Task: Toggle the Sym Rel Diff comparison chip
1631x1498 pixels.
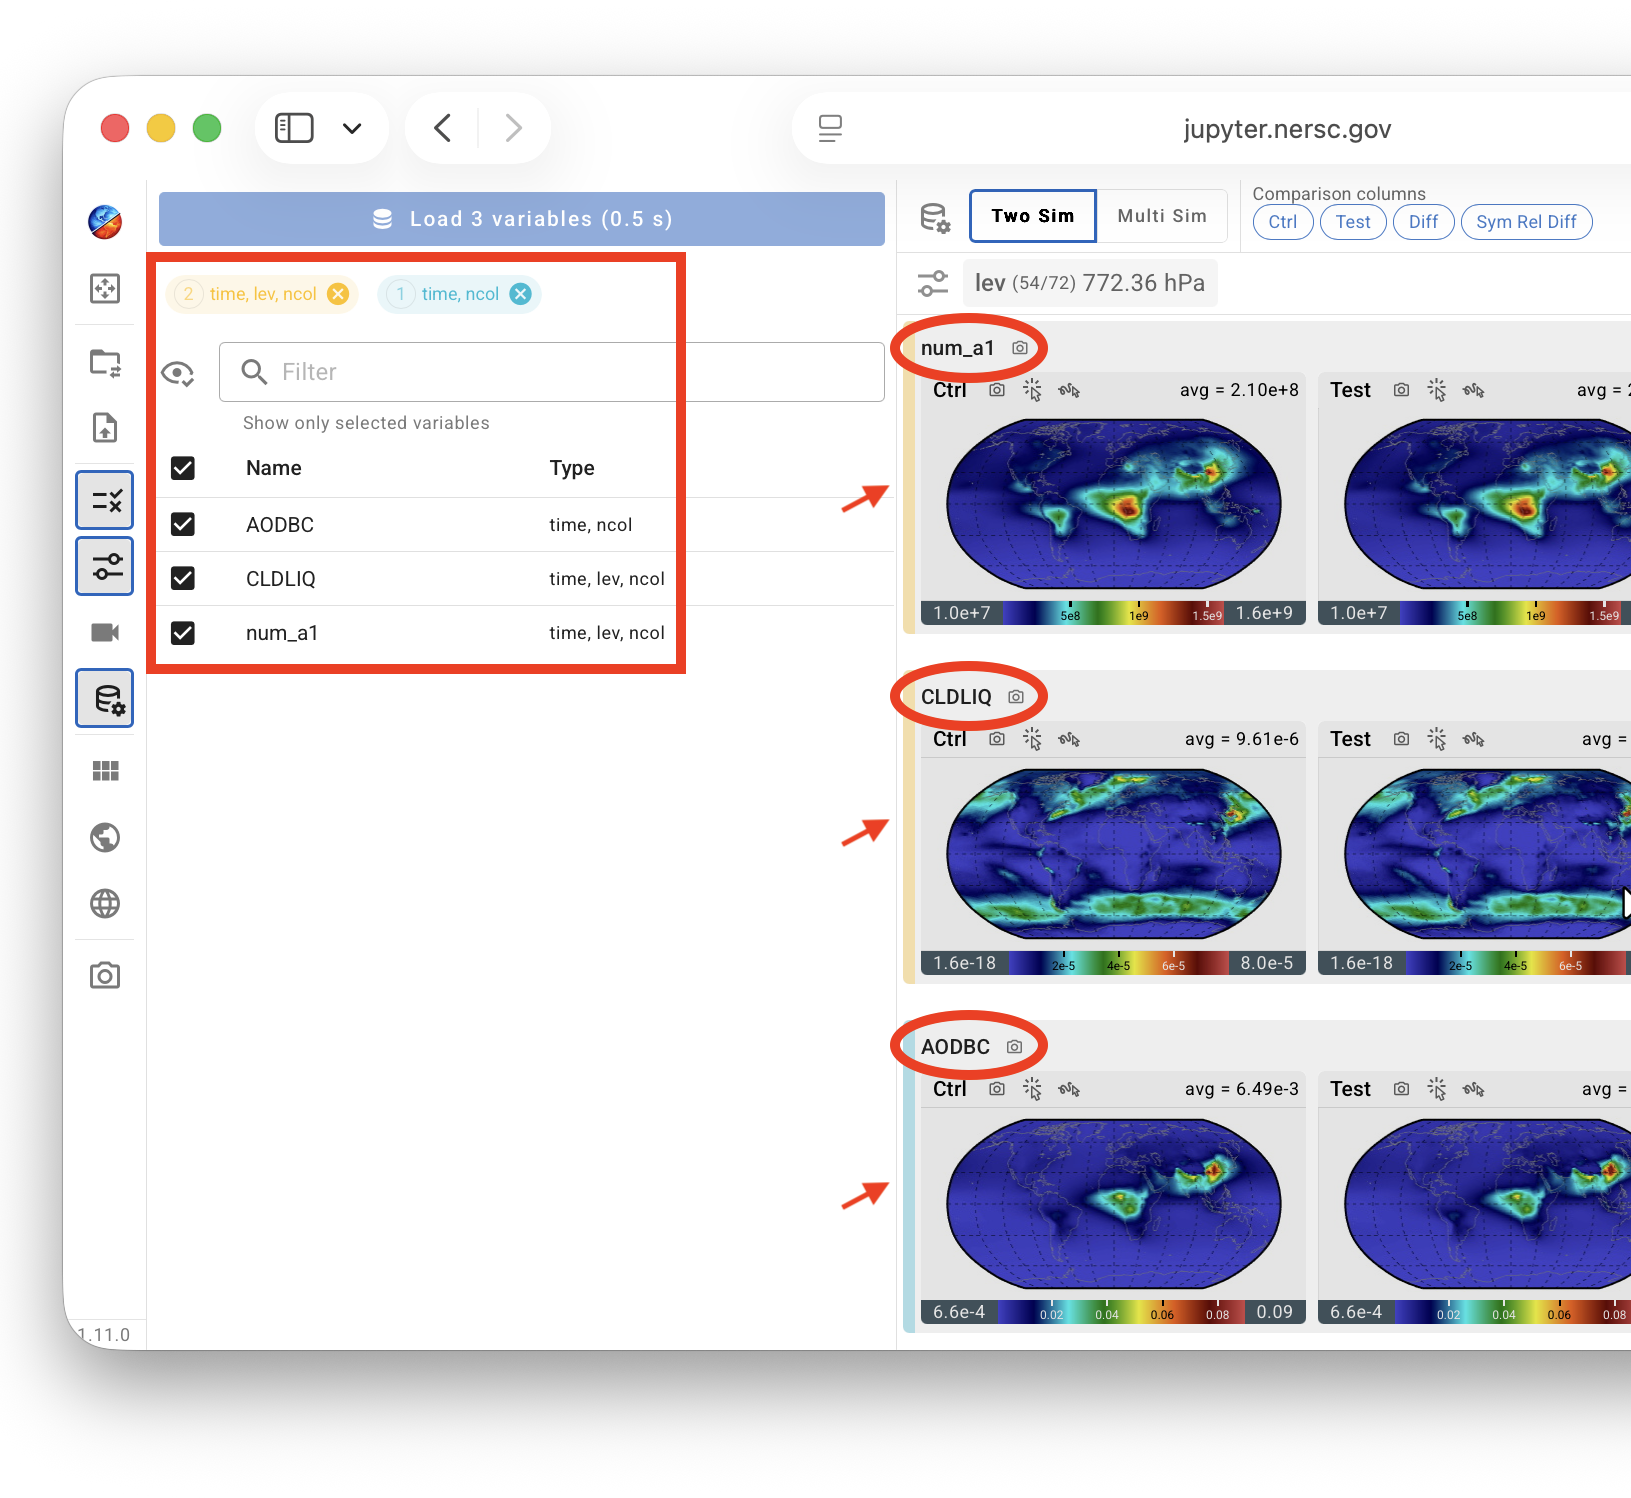Action: coord(1526,222)
